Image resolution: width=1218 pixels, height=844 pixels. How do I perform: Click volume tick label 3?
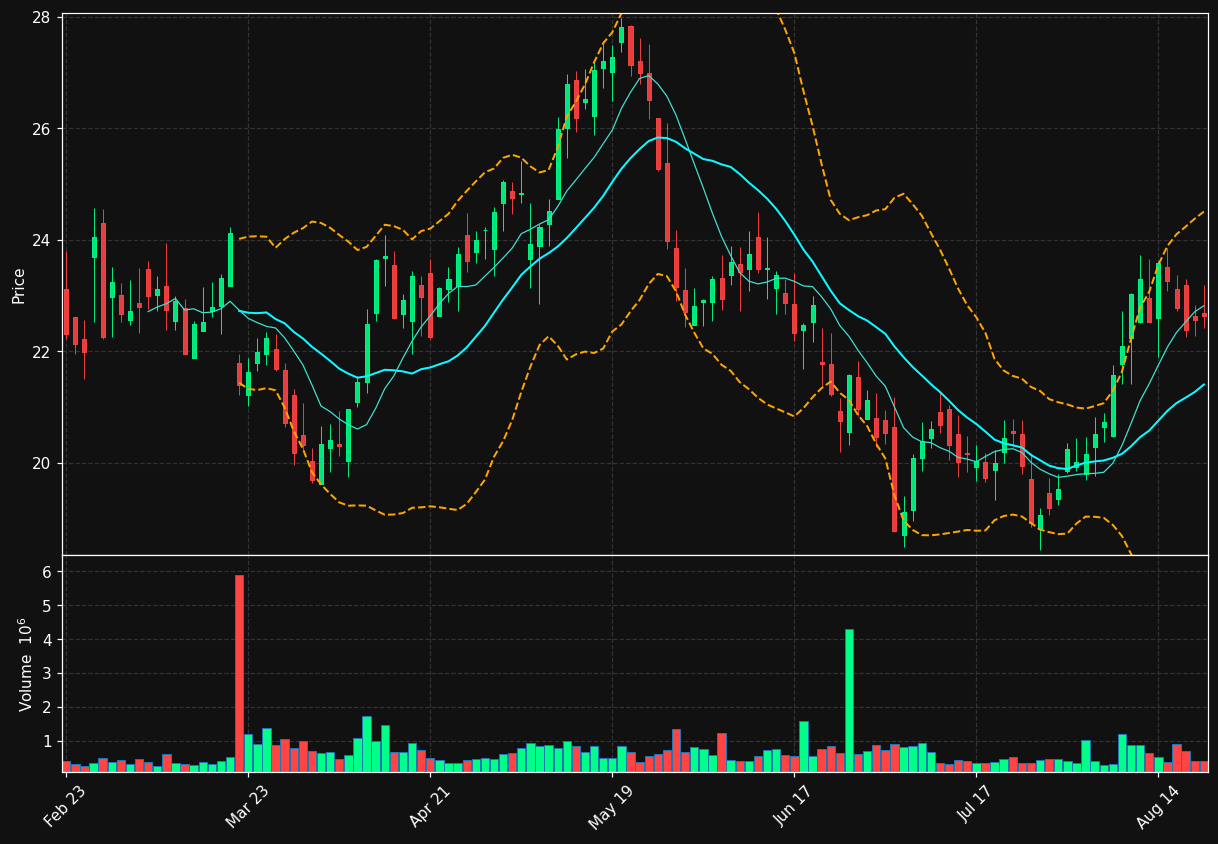48,674
